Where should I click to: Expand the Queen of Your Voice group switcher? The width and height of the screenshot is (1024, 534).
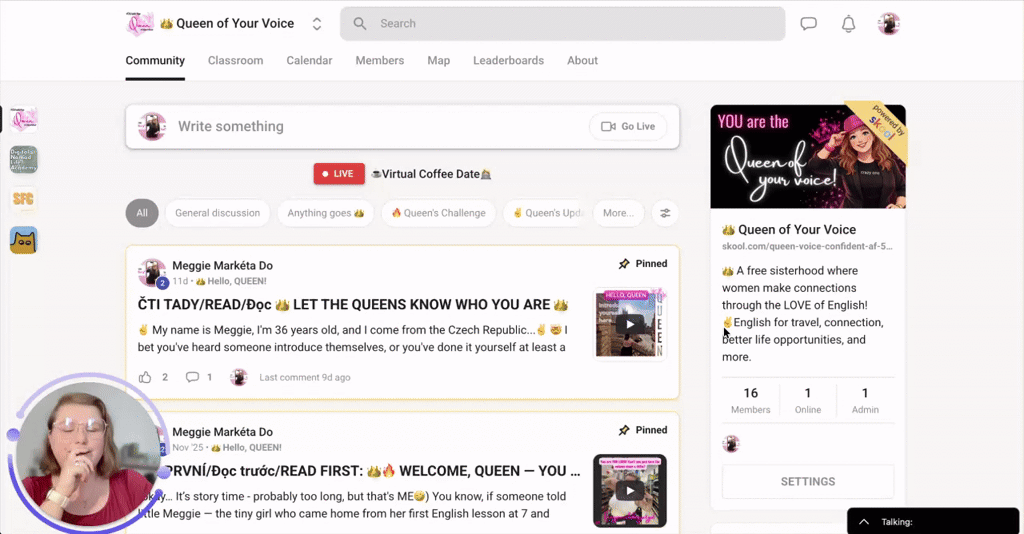tap(317, 24)
